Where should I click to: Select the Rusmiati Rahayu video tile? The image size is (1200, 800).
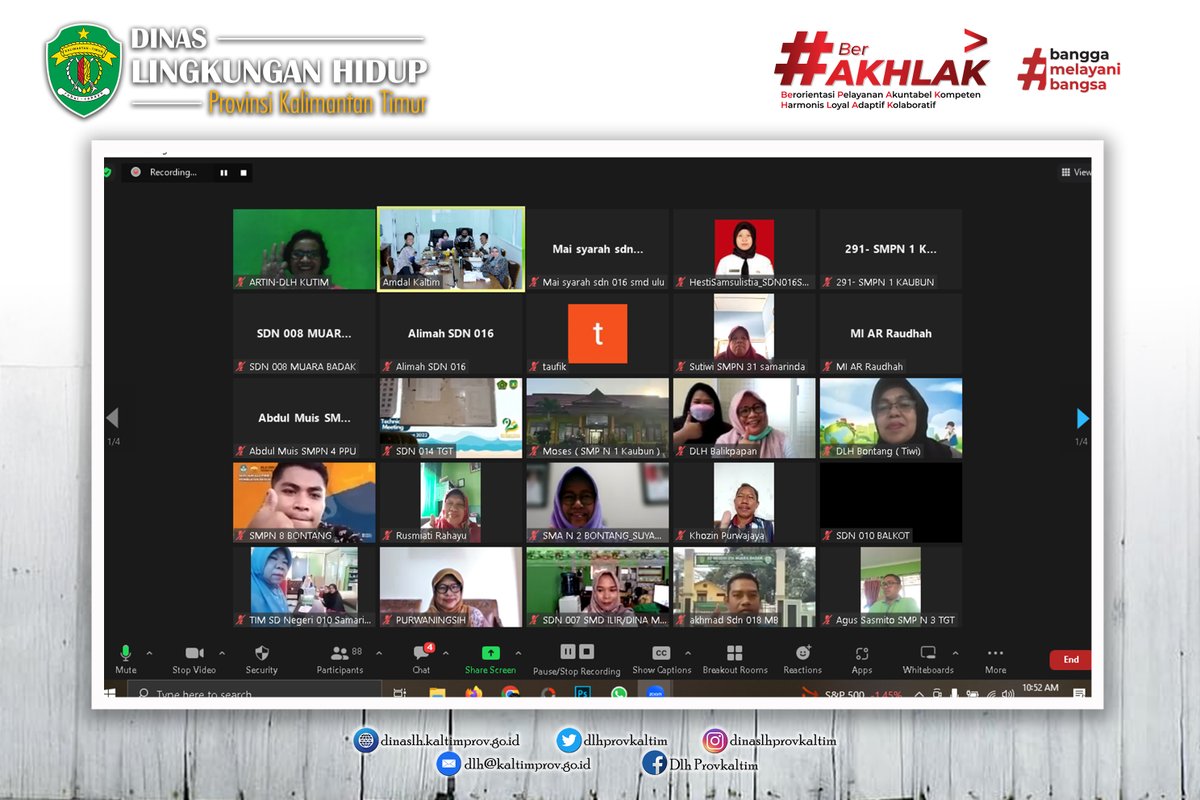[x=451, y=502]
